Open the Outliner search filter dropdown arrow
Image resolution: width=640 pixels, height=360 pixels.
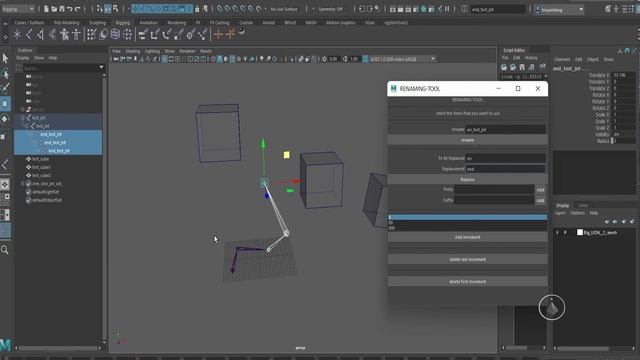pos(101,67)
